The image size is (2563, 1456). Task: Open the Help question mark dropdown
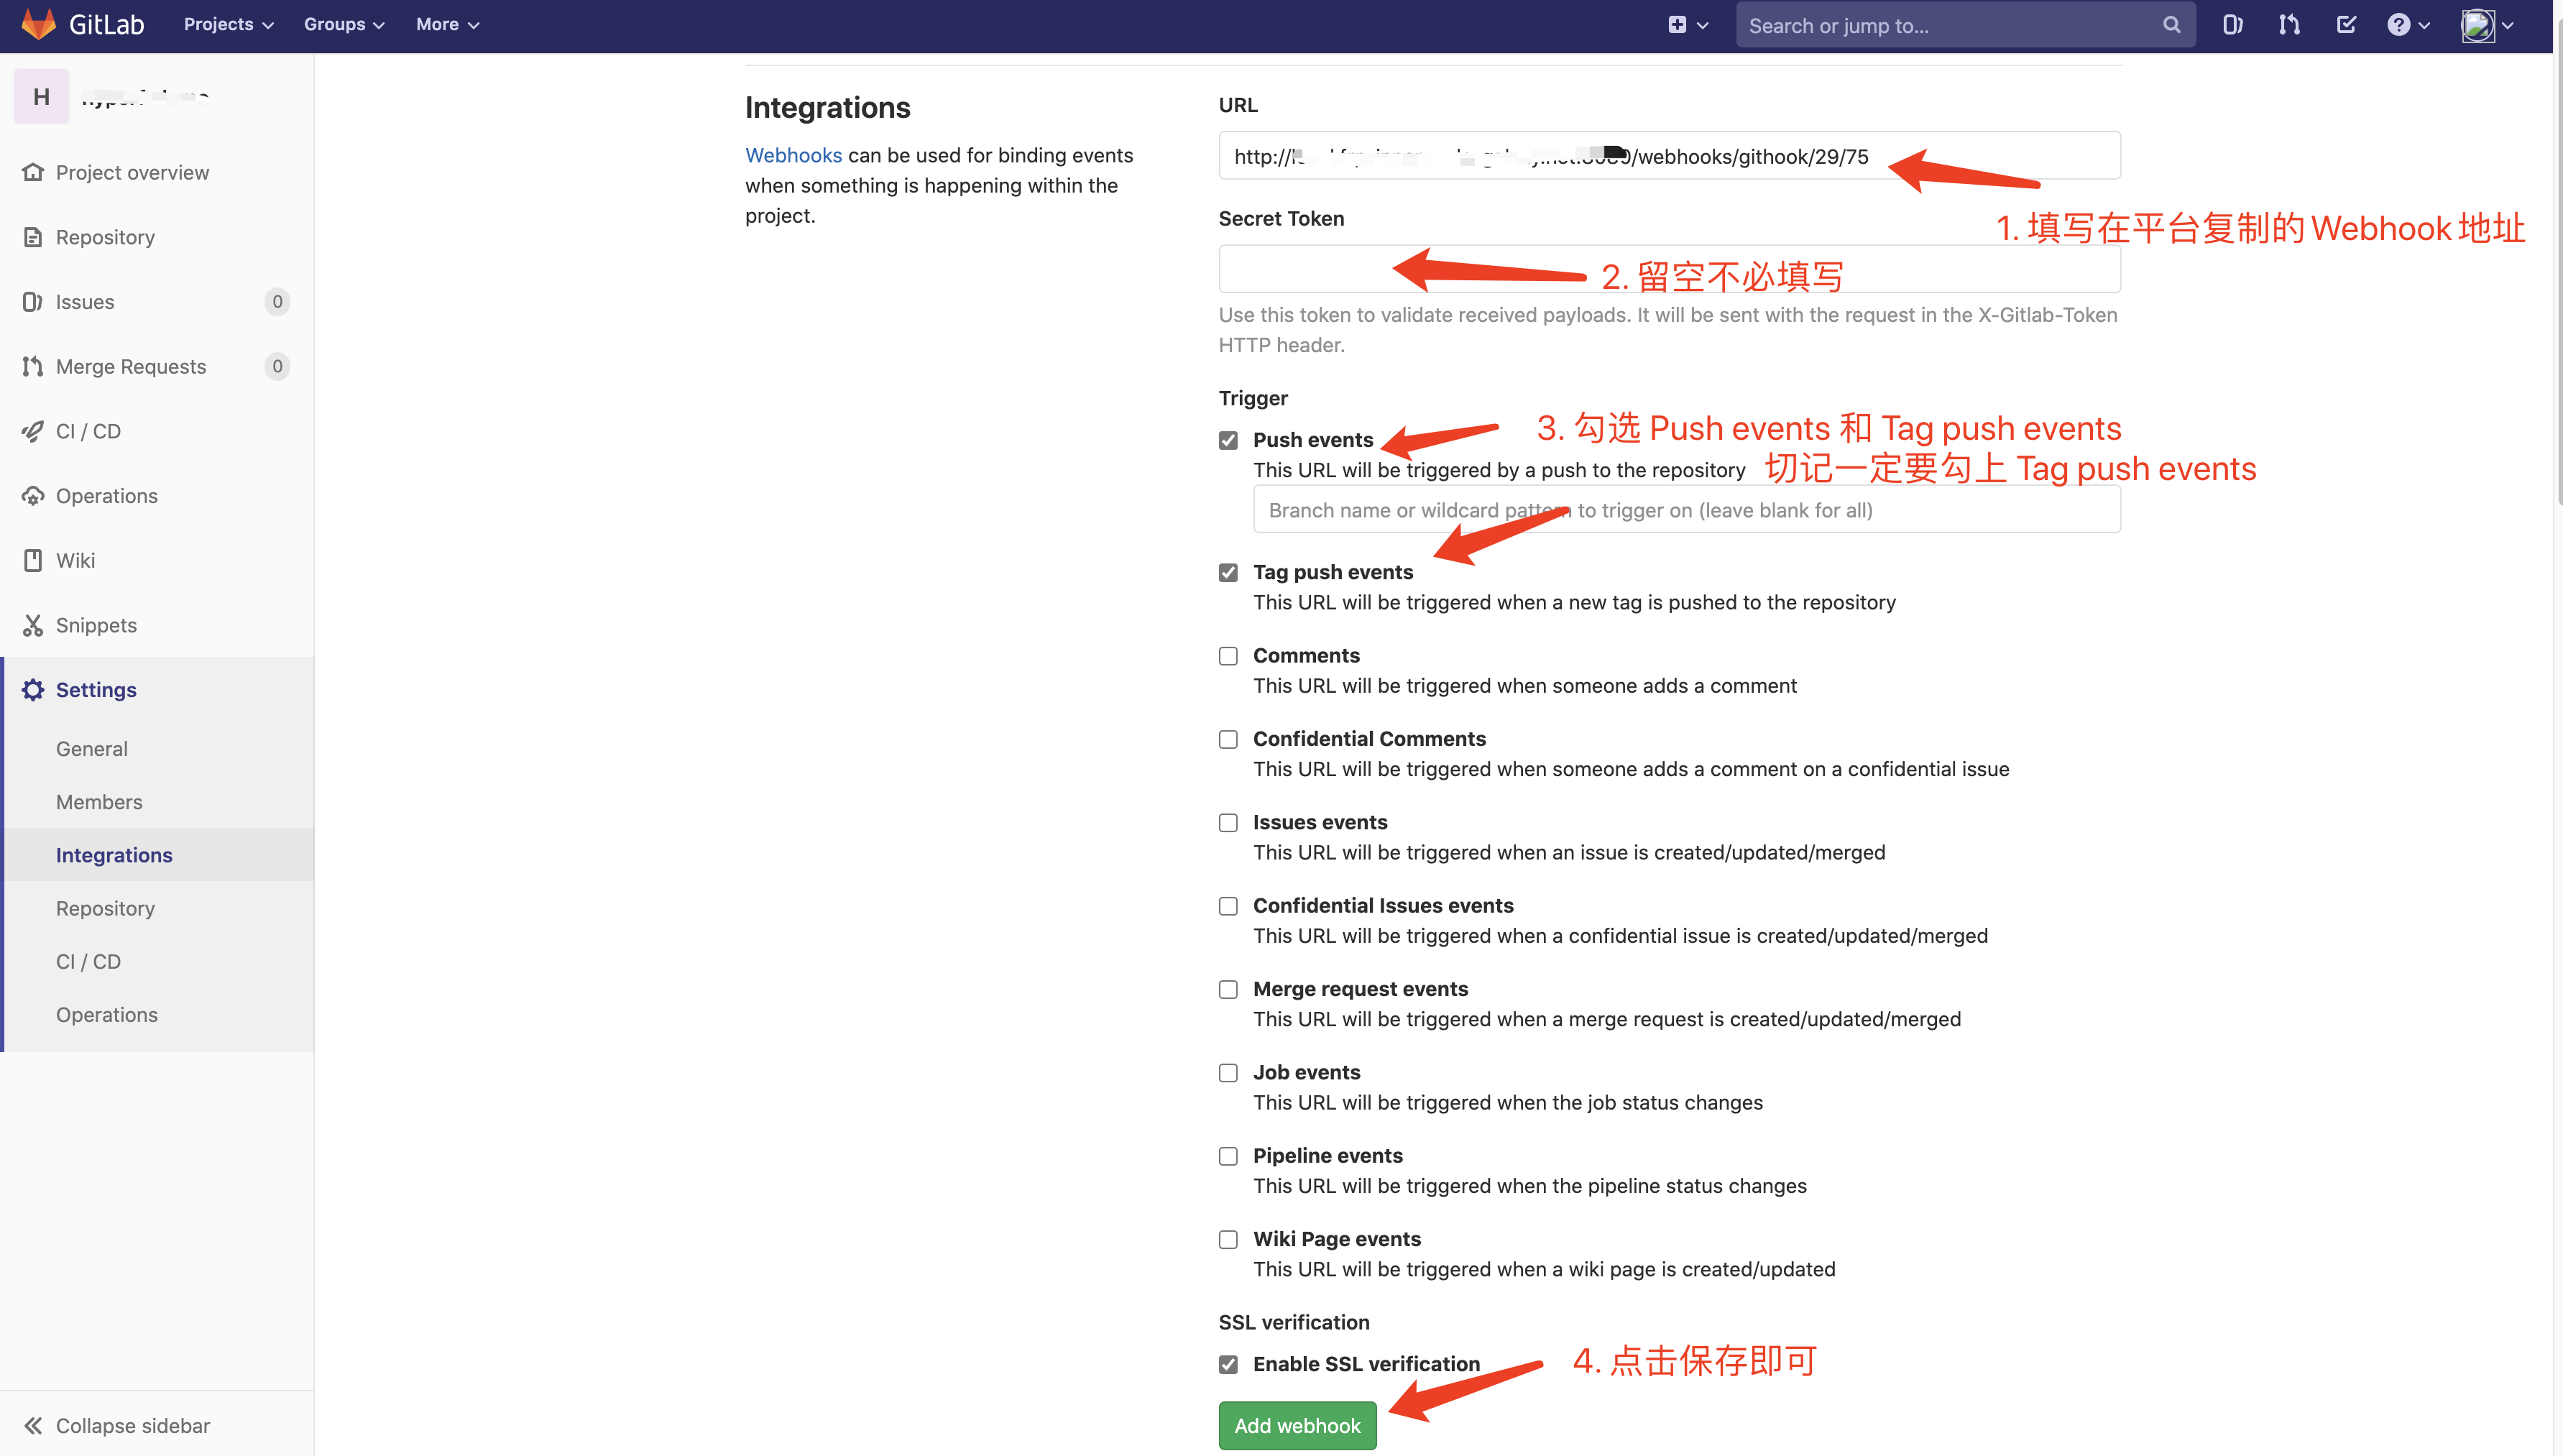tap(2407, 25)
